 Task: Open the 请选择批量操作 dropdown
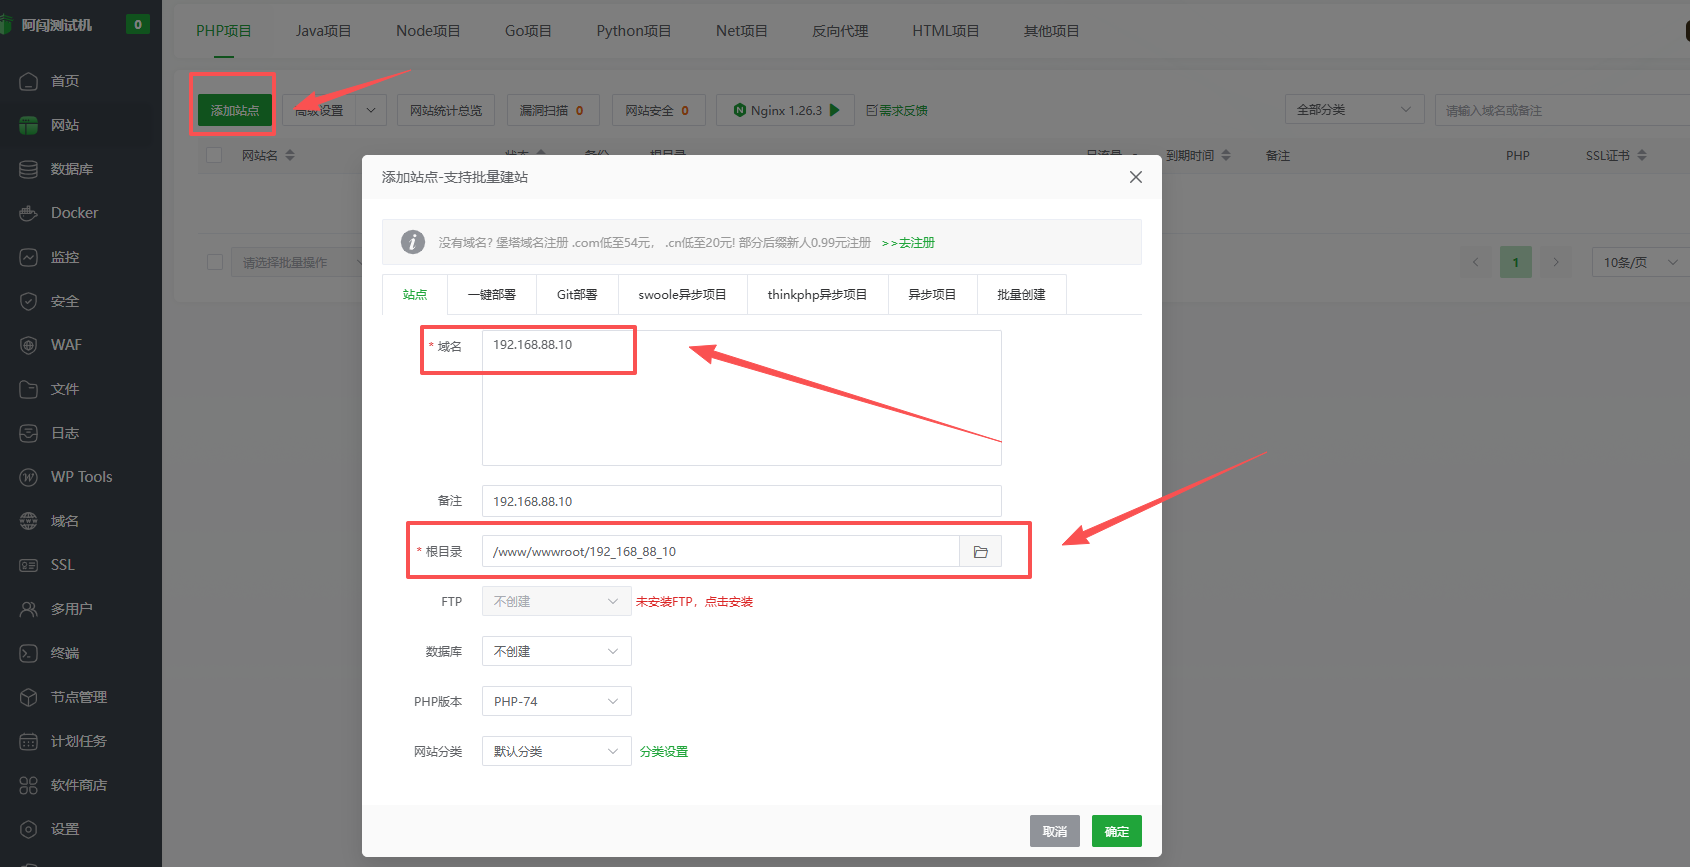[297, 262]
